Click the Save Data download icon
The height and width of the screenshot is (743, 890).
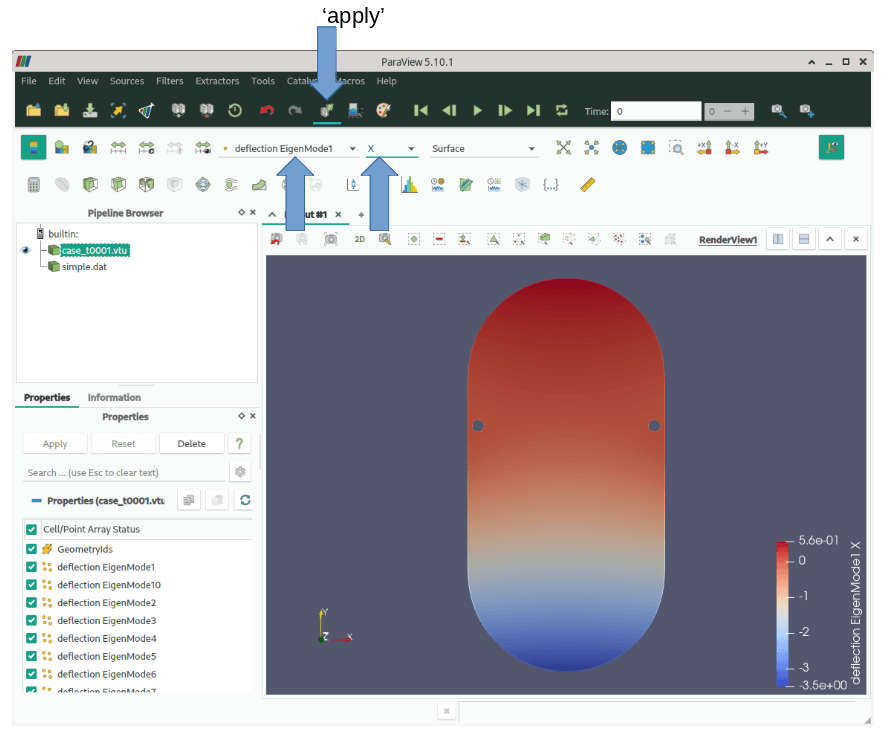tap(90, 110)
